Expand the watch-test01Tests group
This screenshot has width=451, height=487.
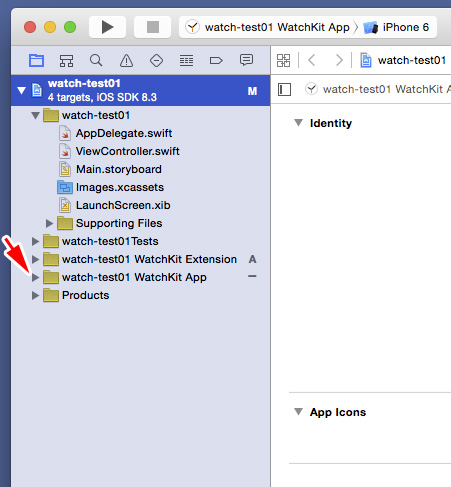pos(35,241)
